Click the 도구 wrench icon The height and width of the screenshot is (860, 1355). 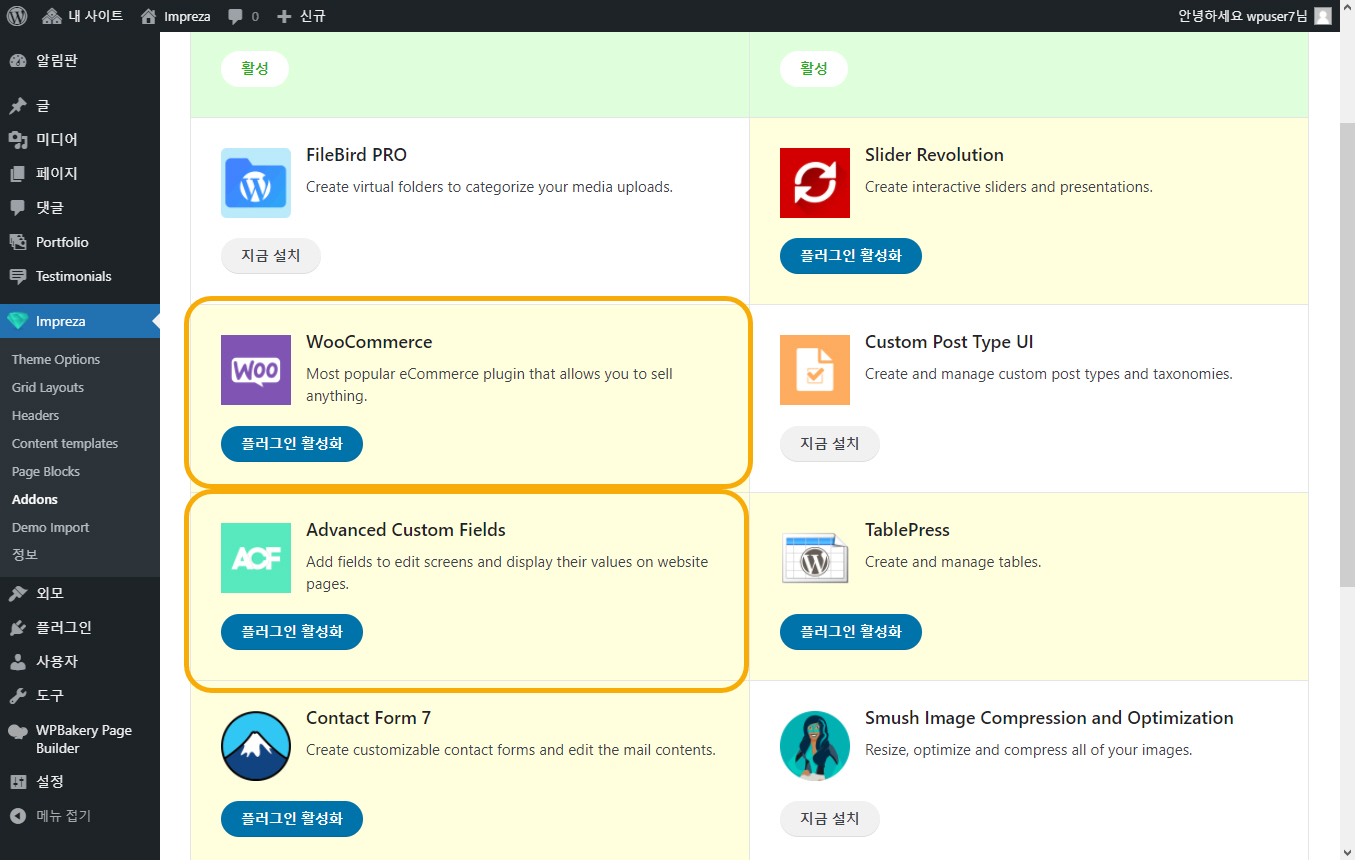point(17,696)
